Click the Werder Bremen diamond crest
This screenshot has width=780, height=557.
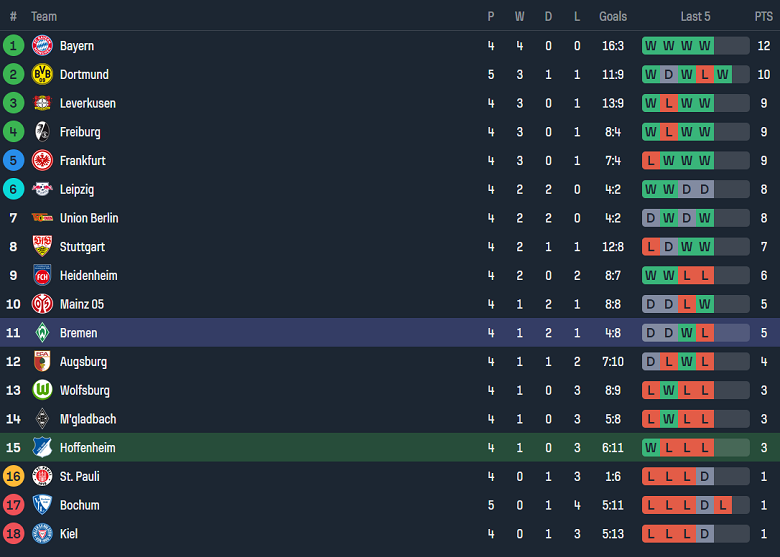point(42,333)
